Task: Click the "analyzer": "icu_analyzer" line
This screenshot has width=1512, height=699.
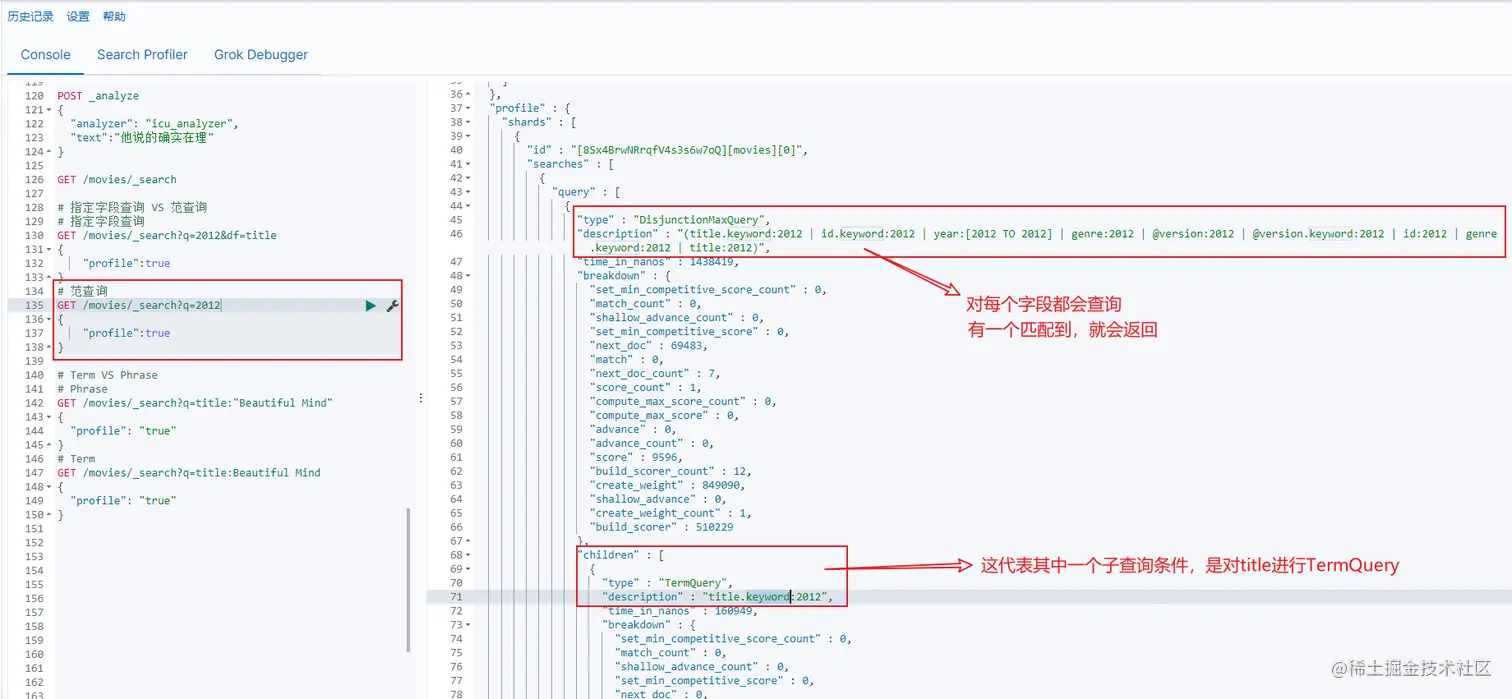Action: pos(155,124)
